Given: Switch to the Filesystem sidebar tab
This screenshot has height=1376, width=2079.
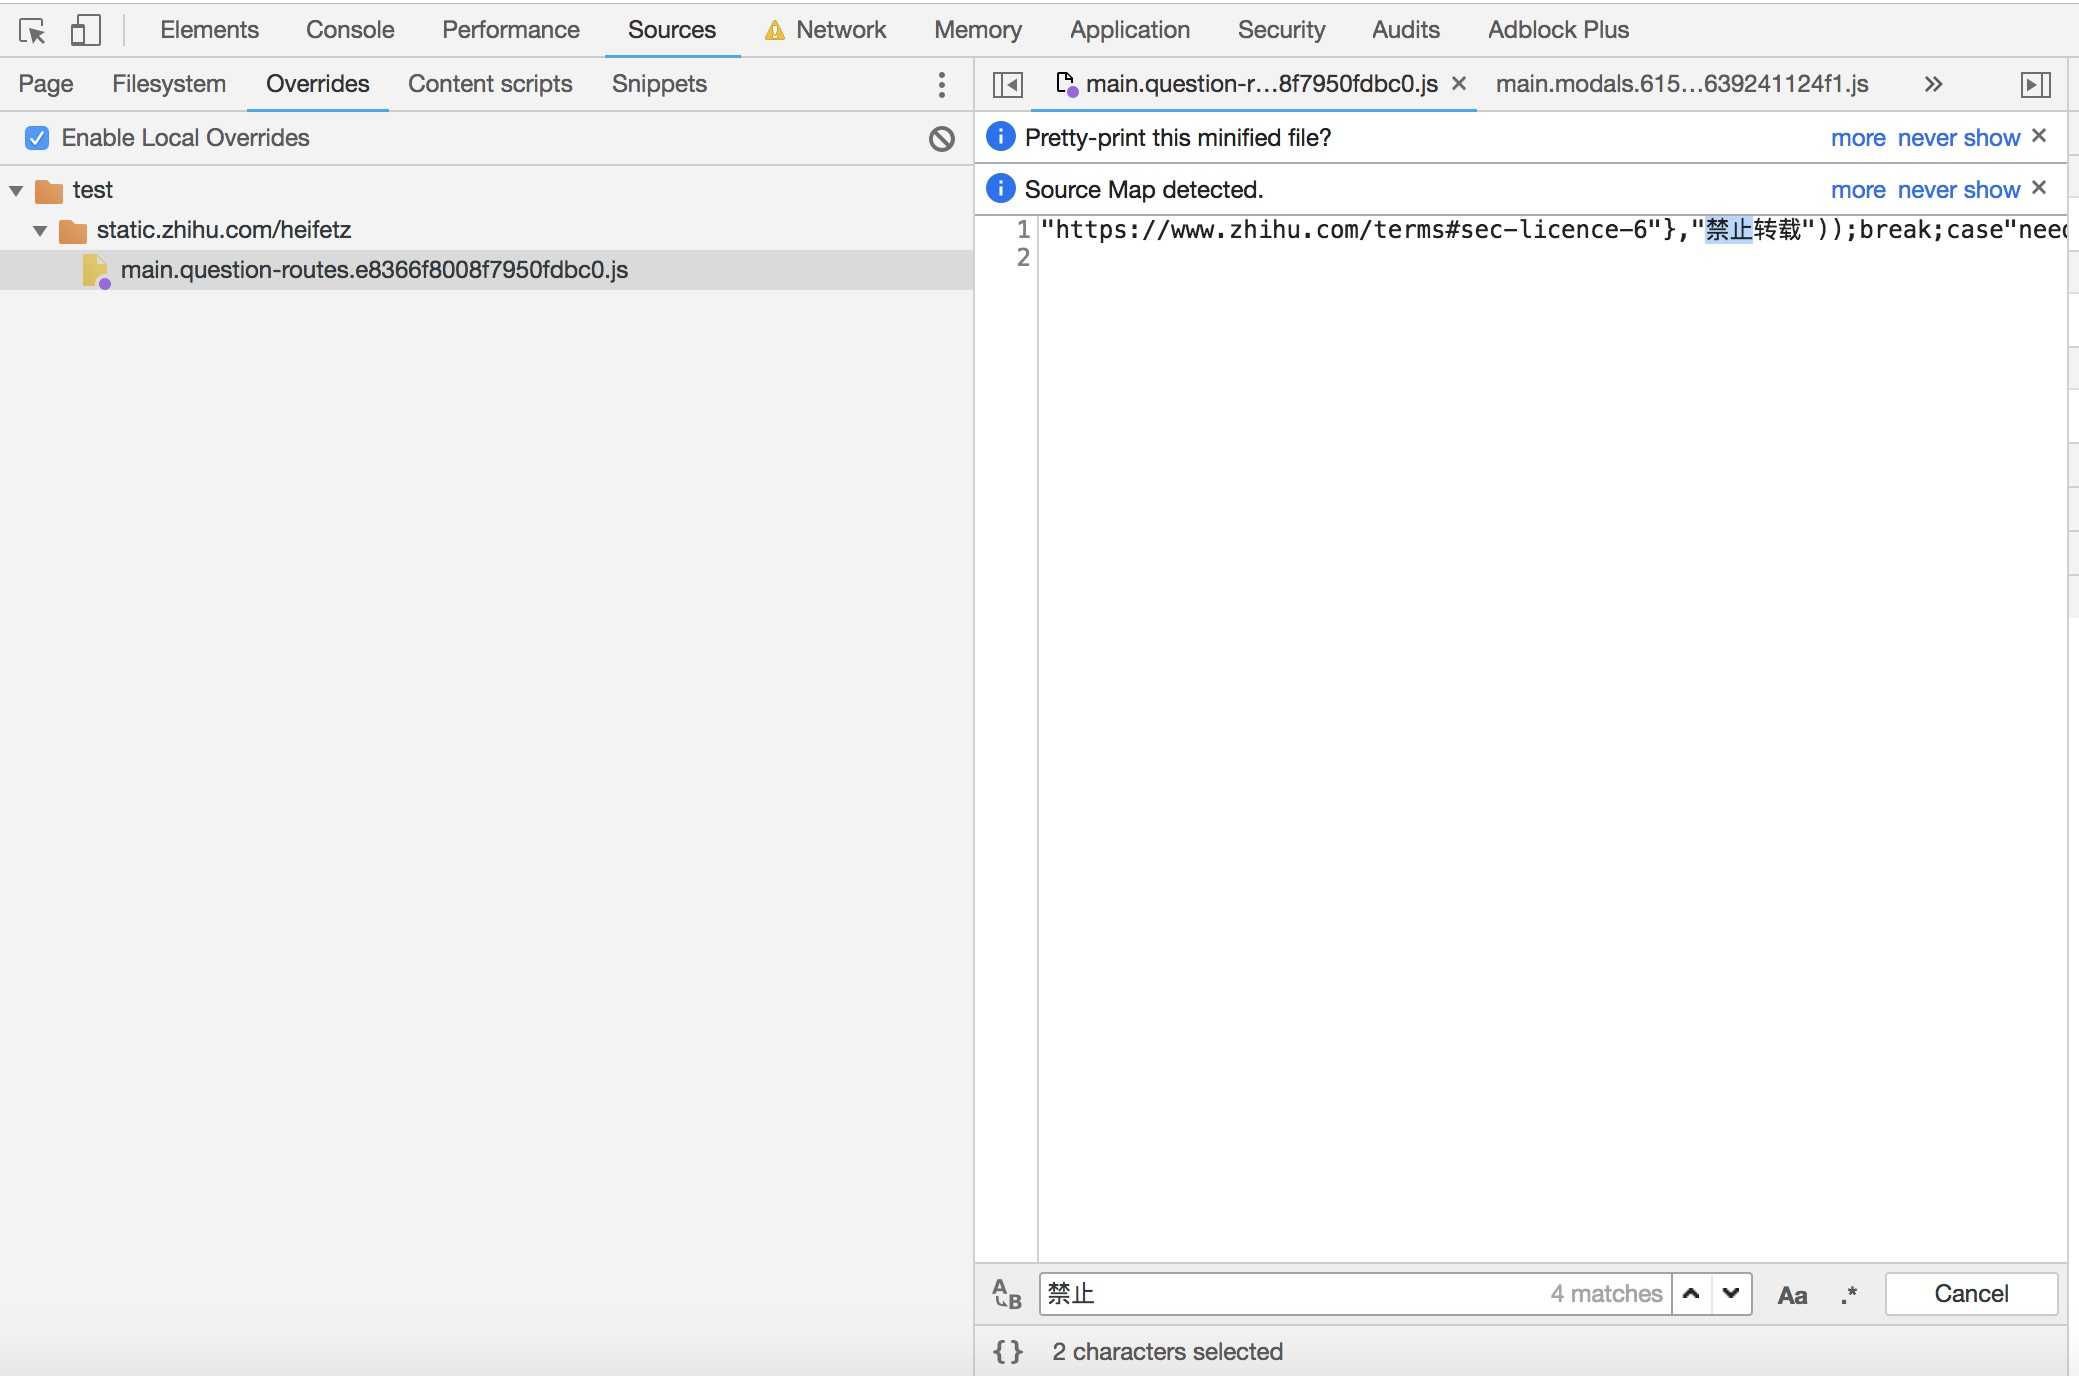Looking at the screenshot, I should 169,84.
